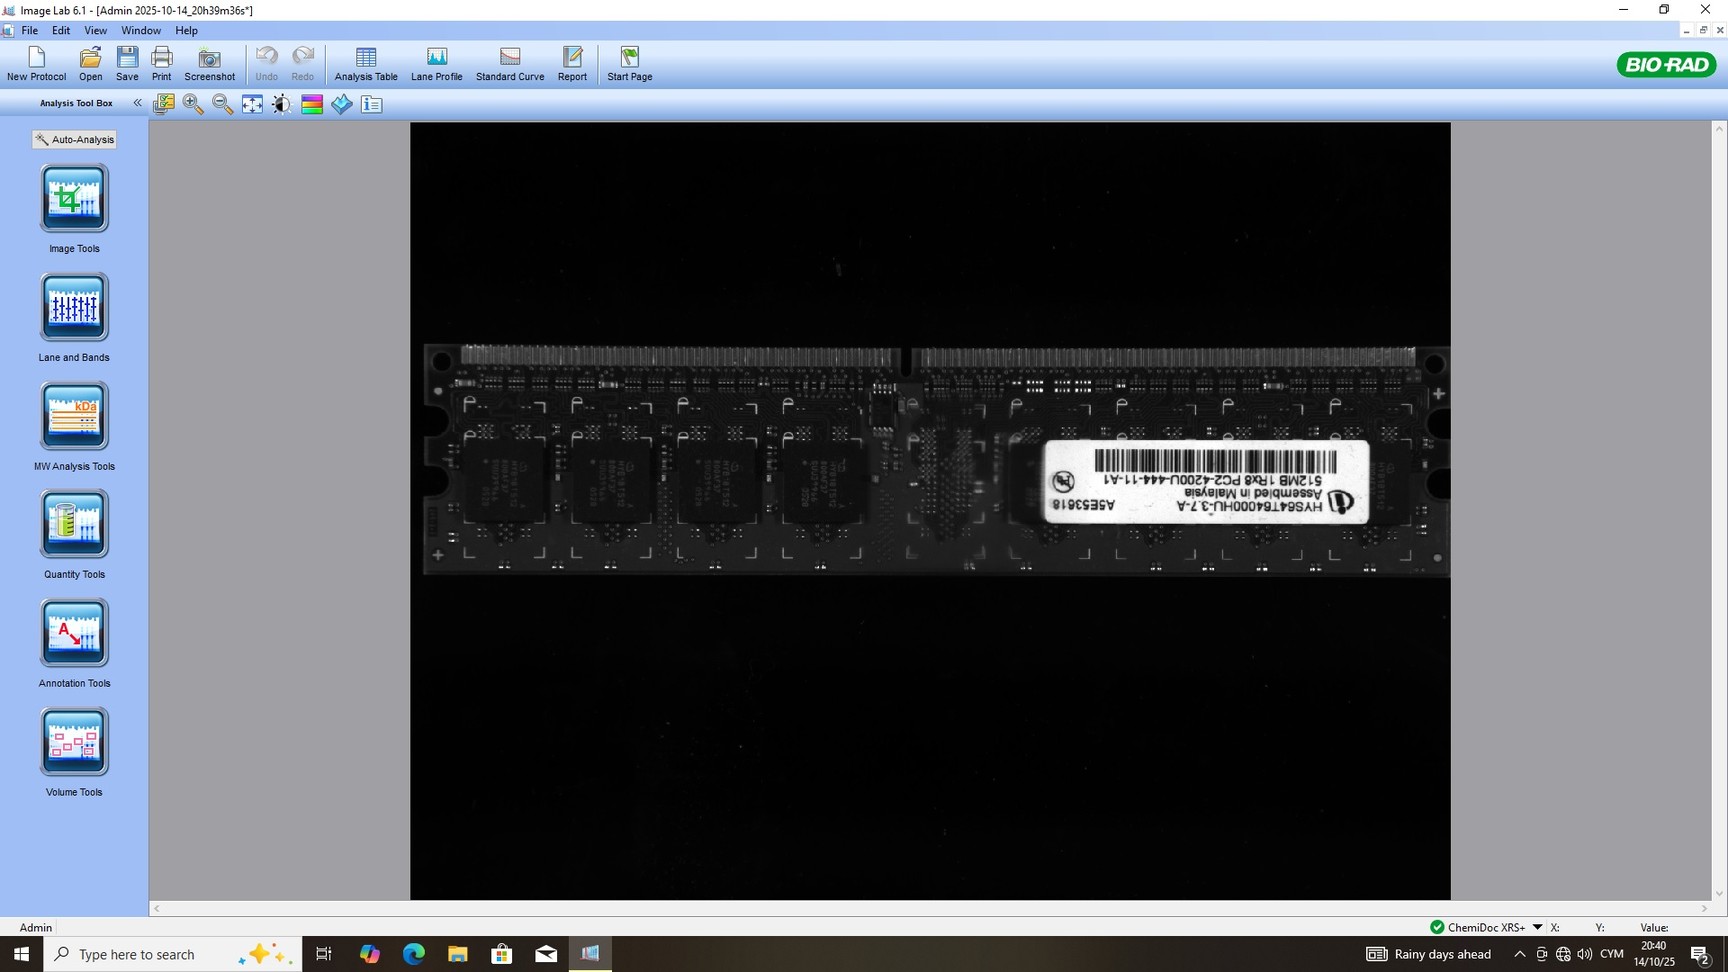Open the Analysis Table

tap(366, 64)
